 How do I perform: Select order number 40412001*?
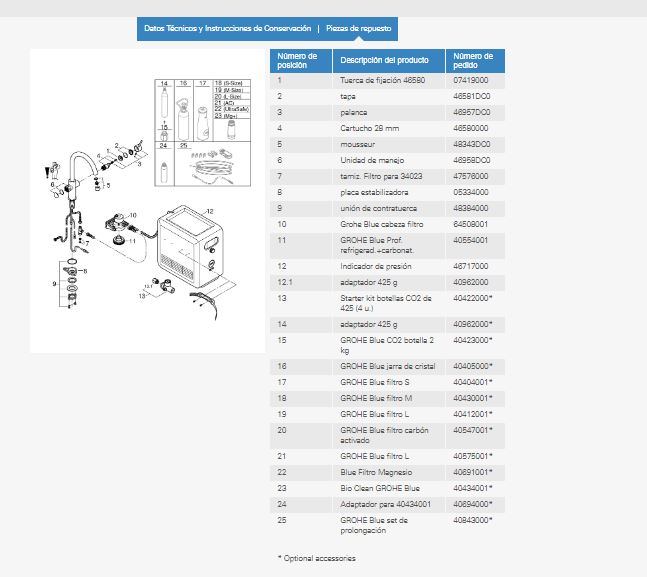click(473, 414)
